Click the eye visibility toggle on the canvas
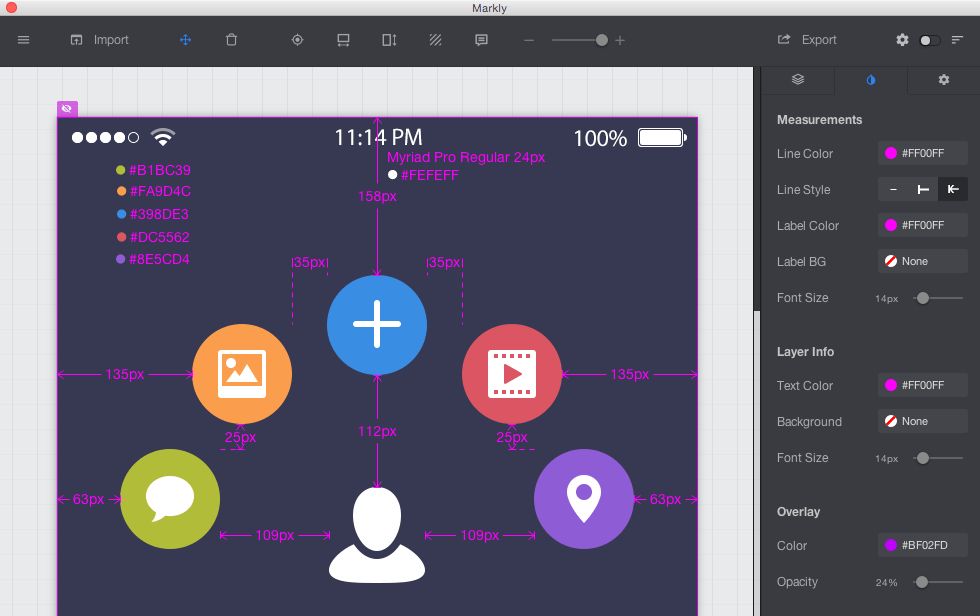 click(66, 108)
